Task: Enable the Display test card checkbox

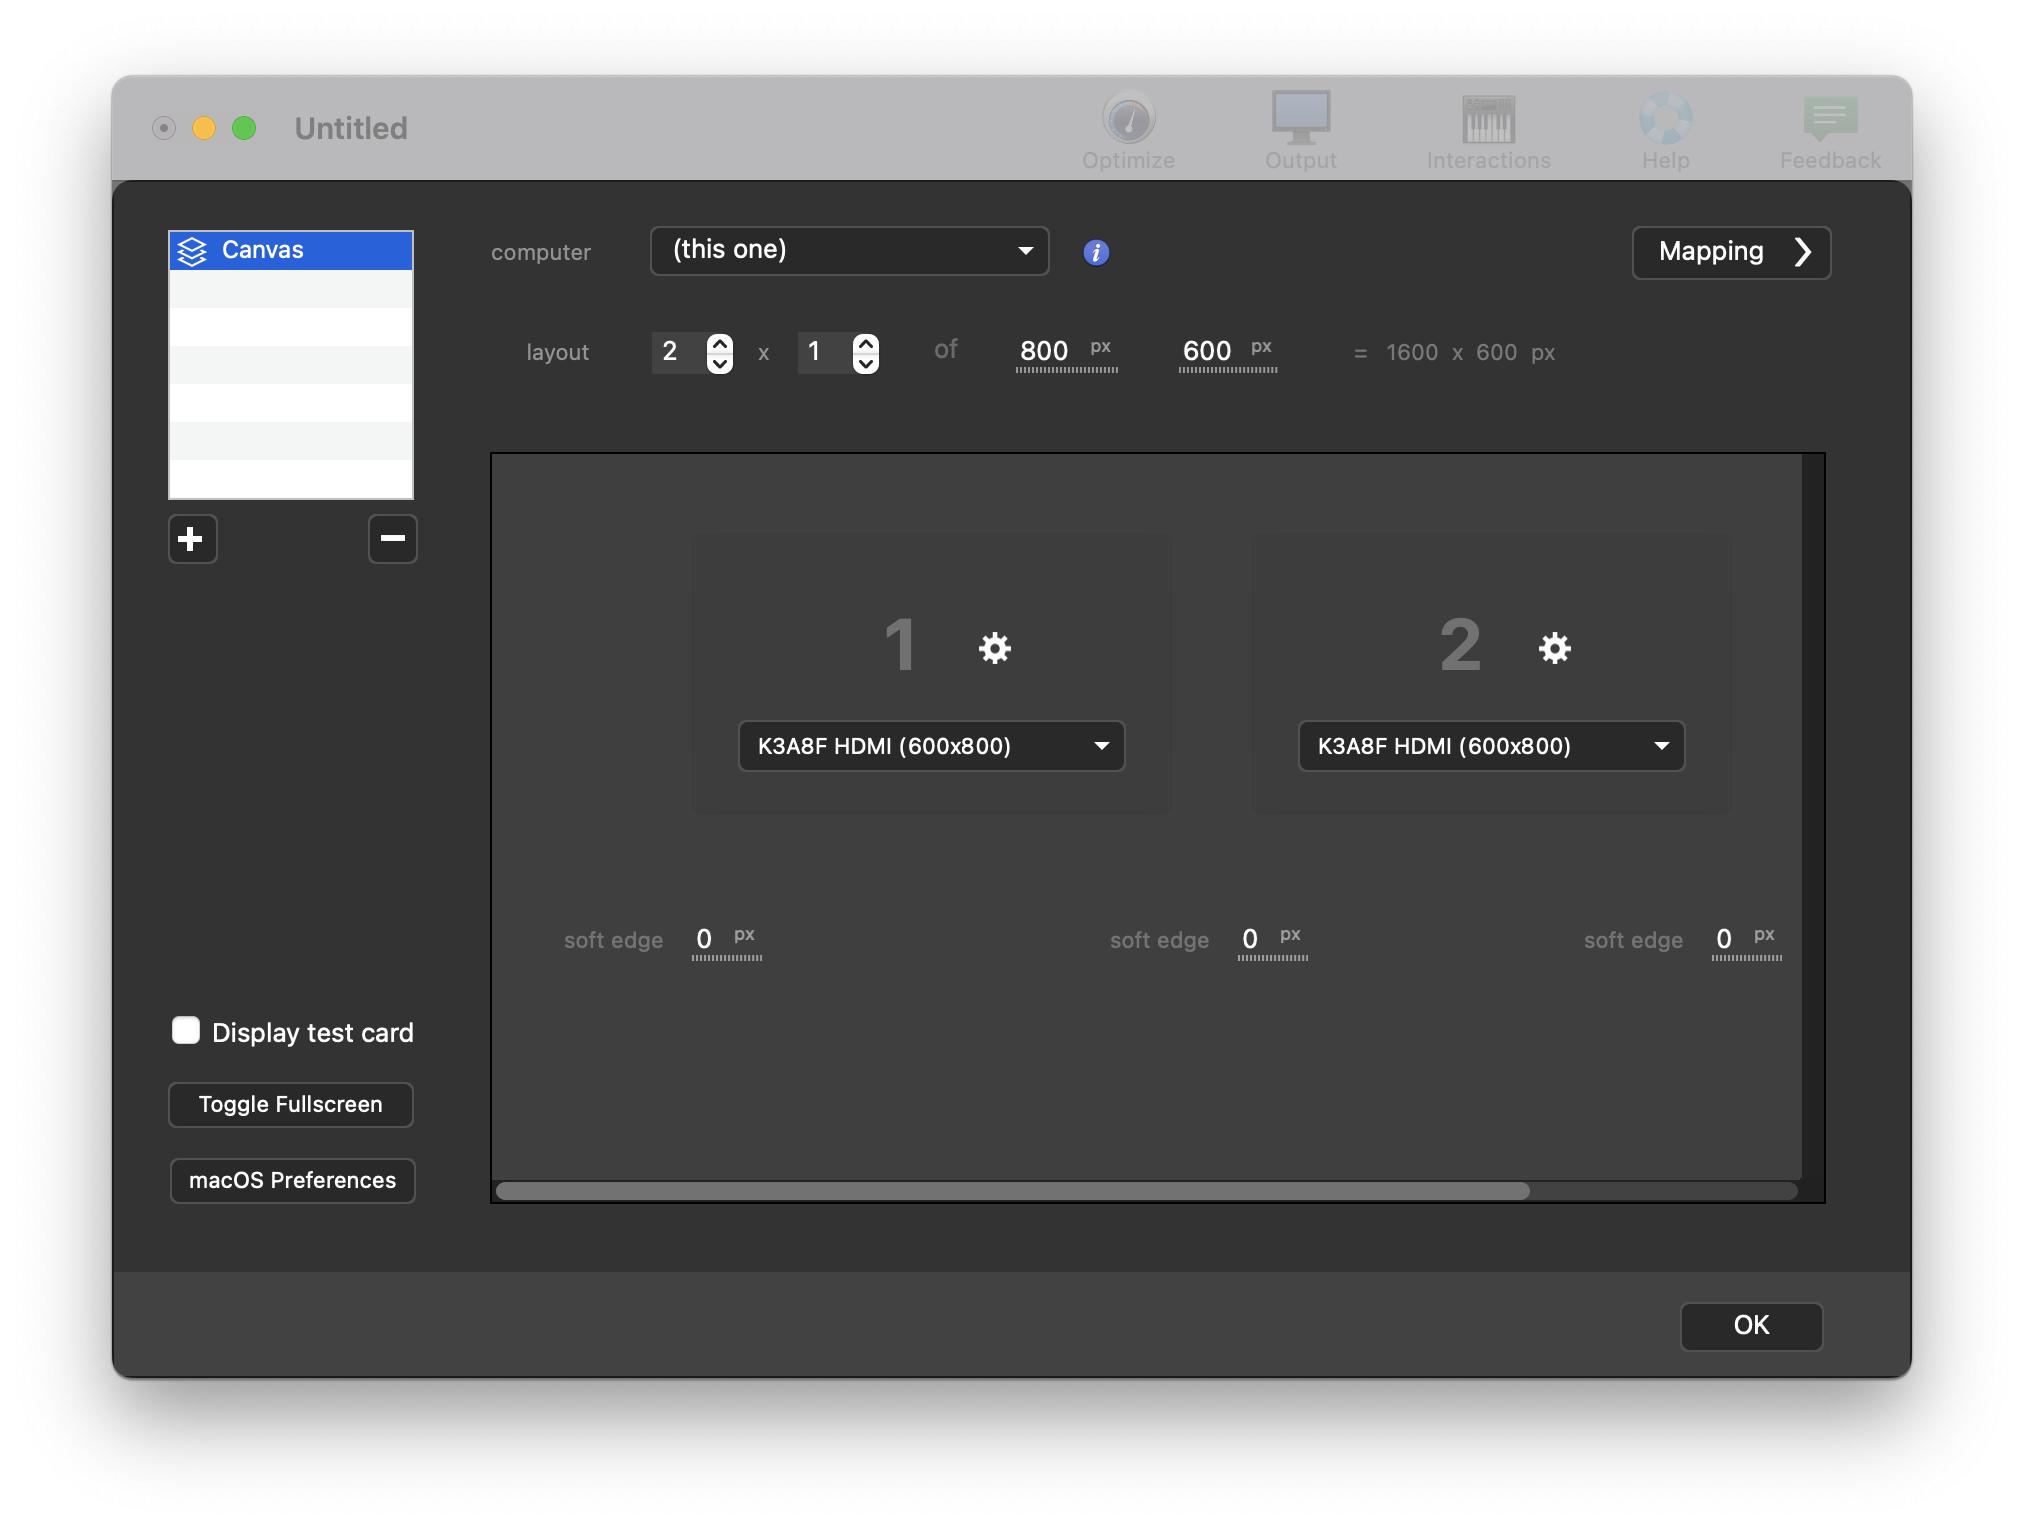Action: 186,1031
